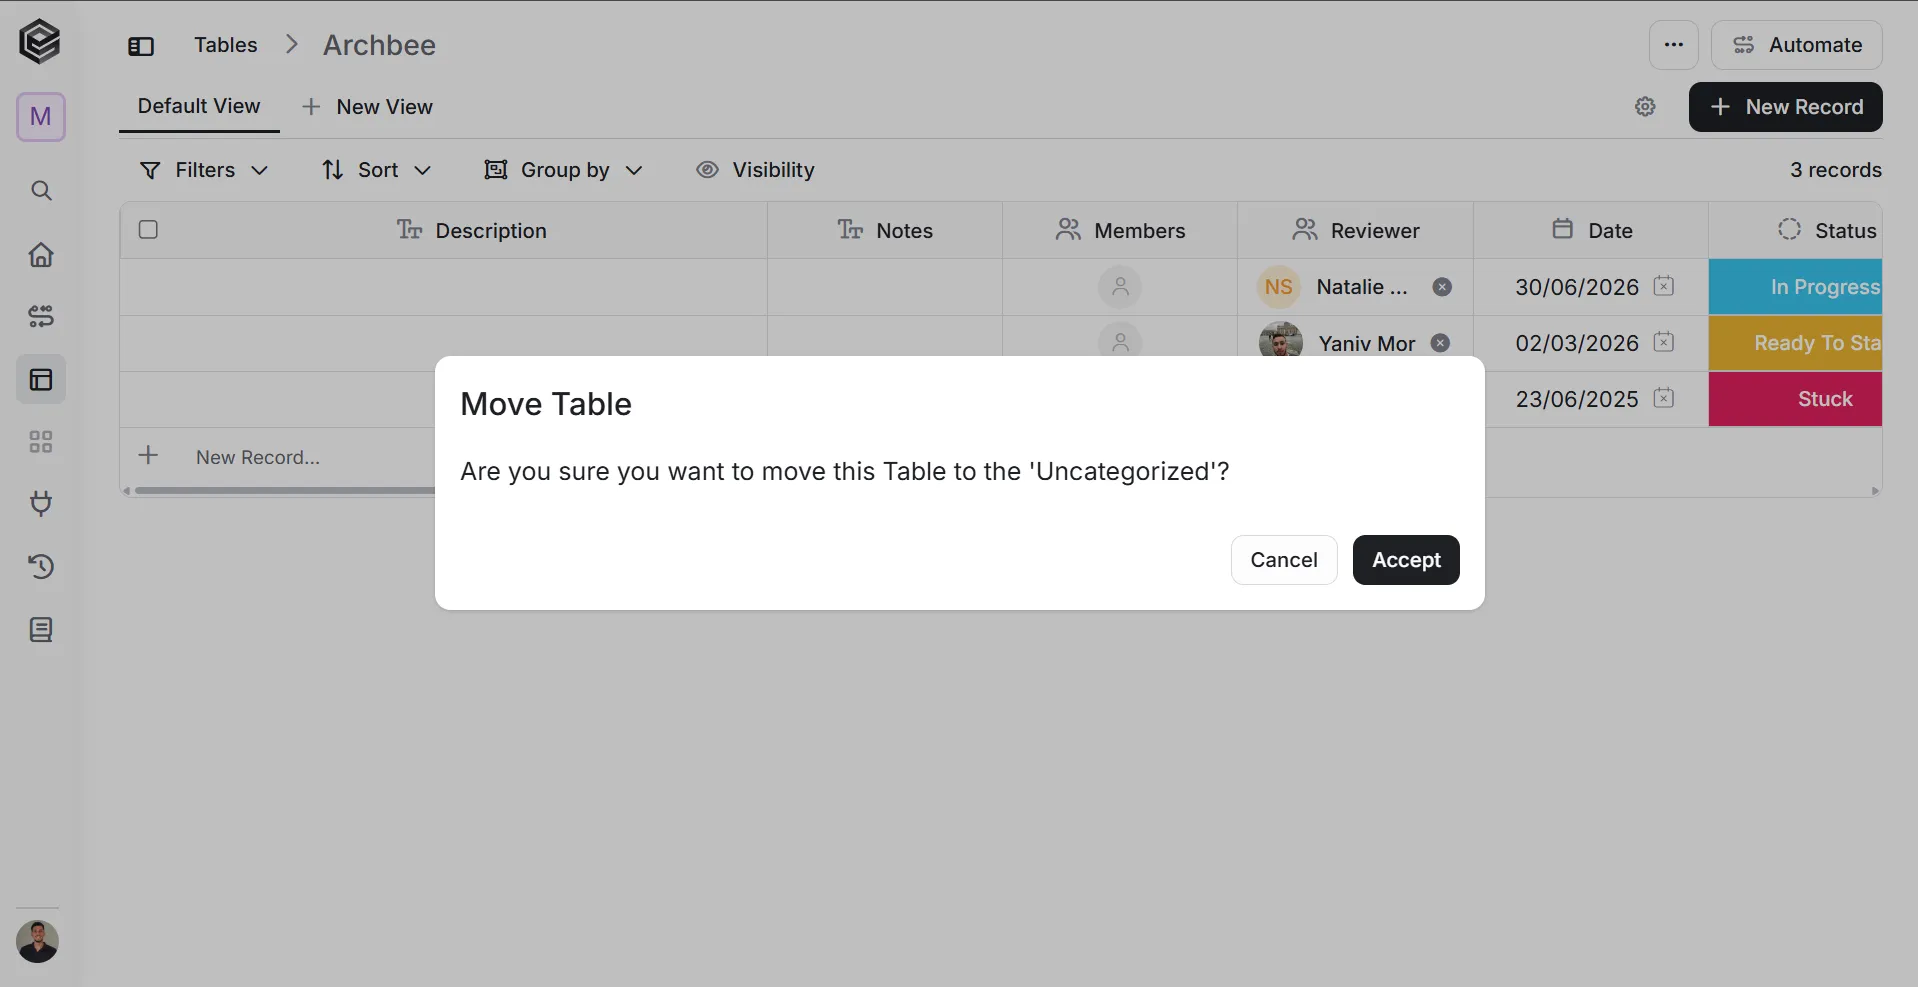
Task: Open the Automate button
Action: (1796, 45)
